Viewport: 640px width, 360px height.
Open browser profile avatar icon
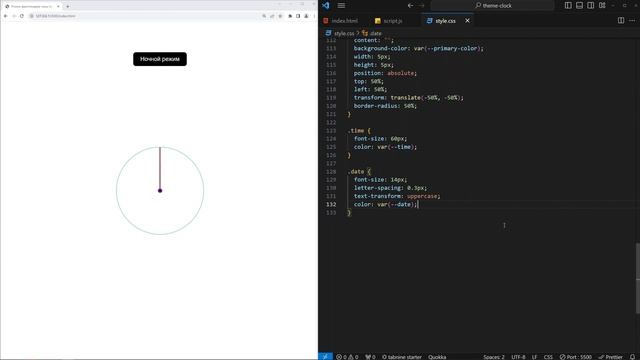point(306,16)
